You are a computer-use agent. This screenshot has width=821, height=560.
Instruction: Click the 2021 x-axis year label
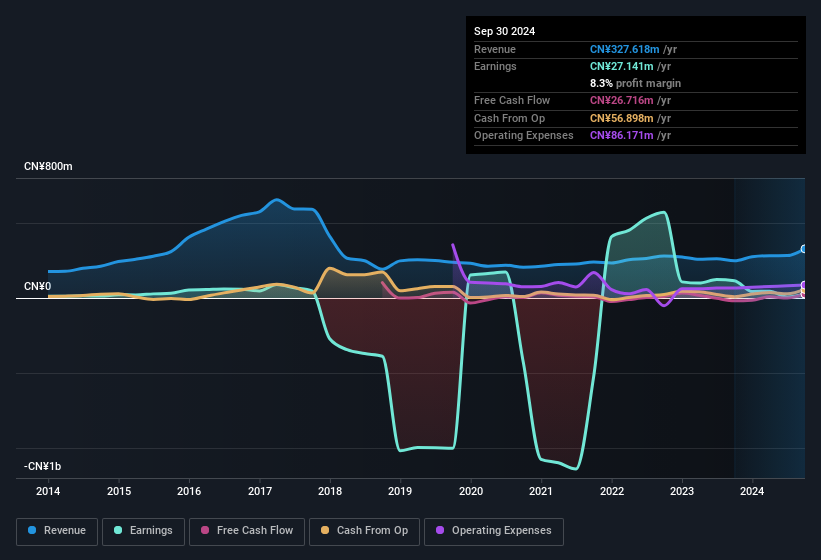pos(541,491)
